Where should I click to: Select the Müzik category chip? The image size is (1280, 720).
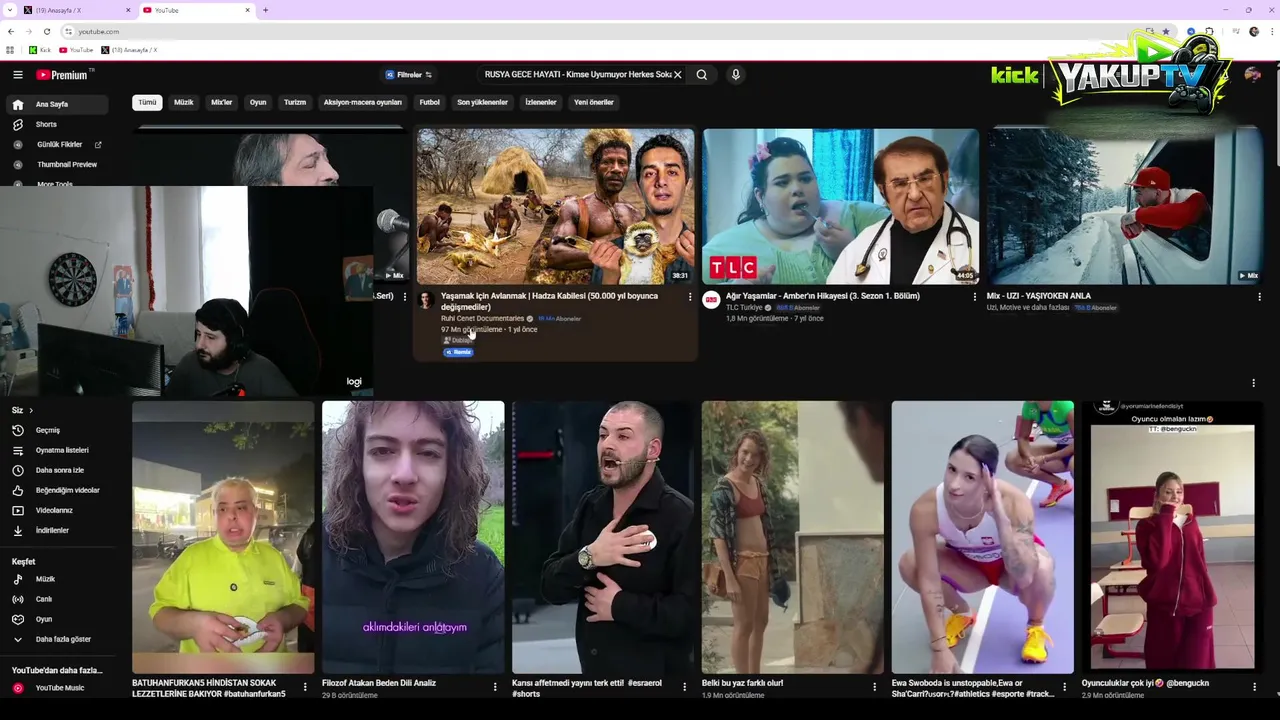pos(184,102)
